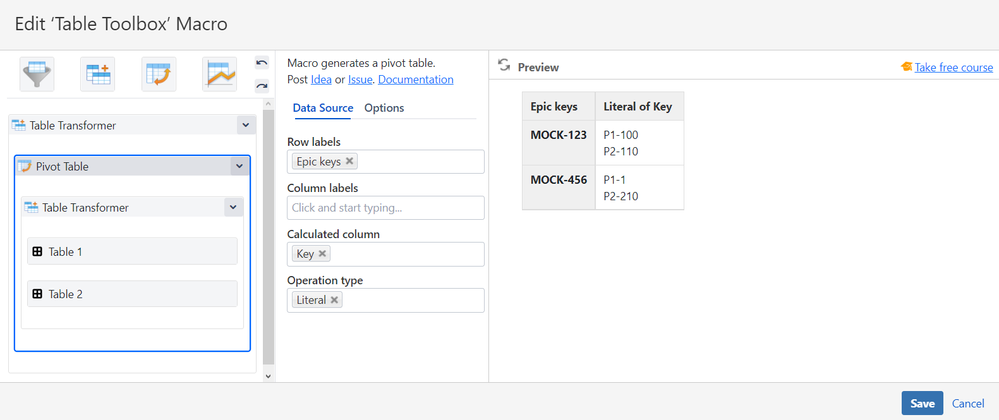This screenshot has width=999, height=420.
Task: Open the Take free course link
Action: tap(953, 67)
